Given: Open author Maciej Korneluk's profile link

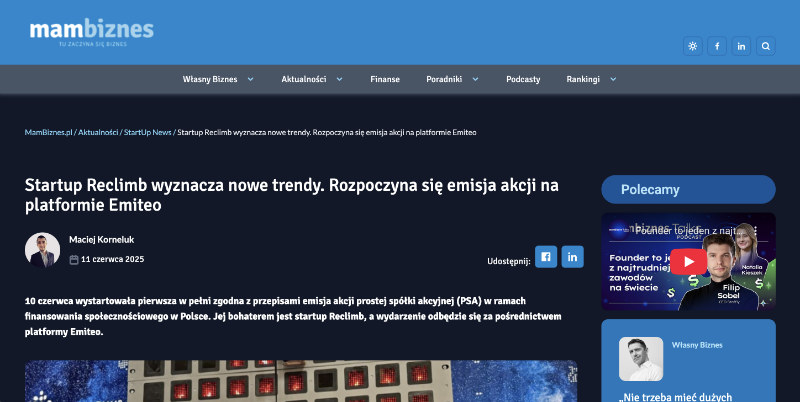Looking at the screenshot, I should pos(102,239).
